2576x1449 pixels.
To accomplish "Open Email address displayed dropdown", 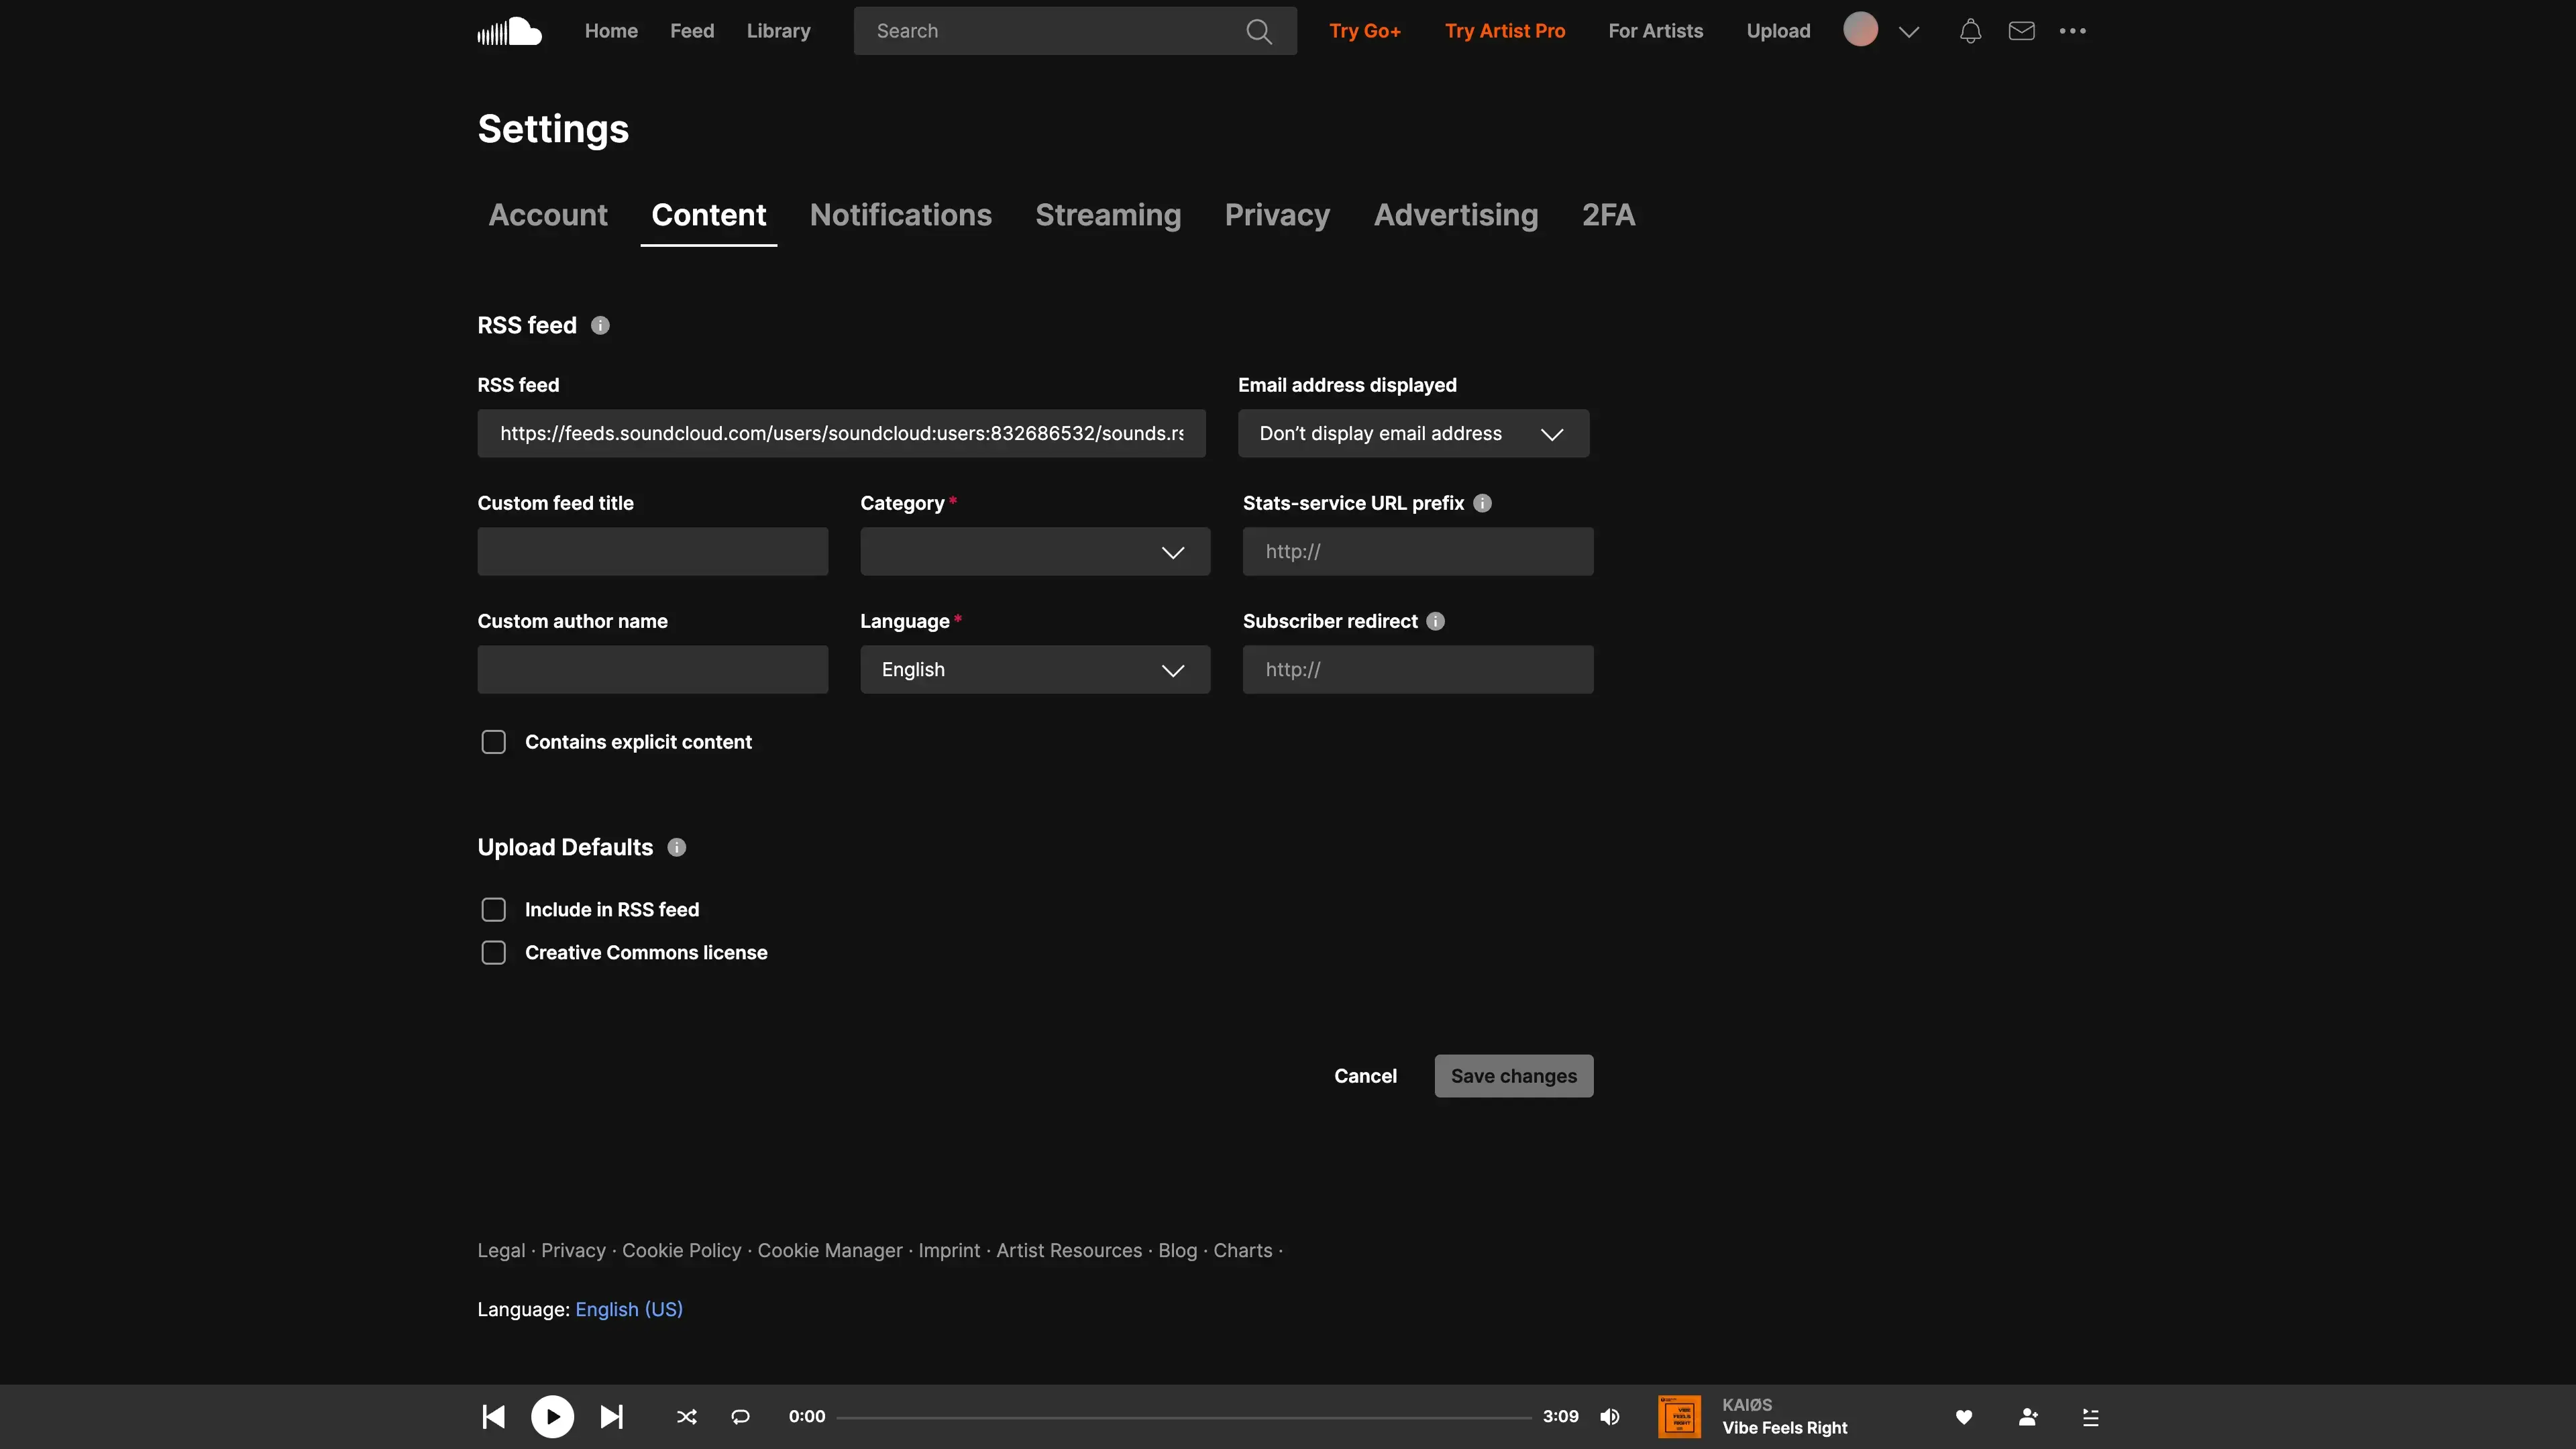I will pyautogui.click(x=1412, y=434).
